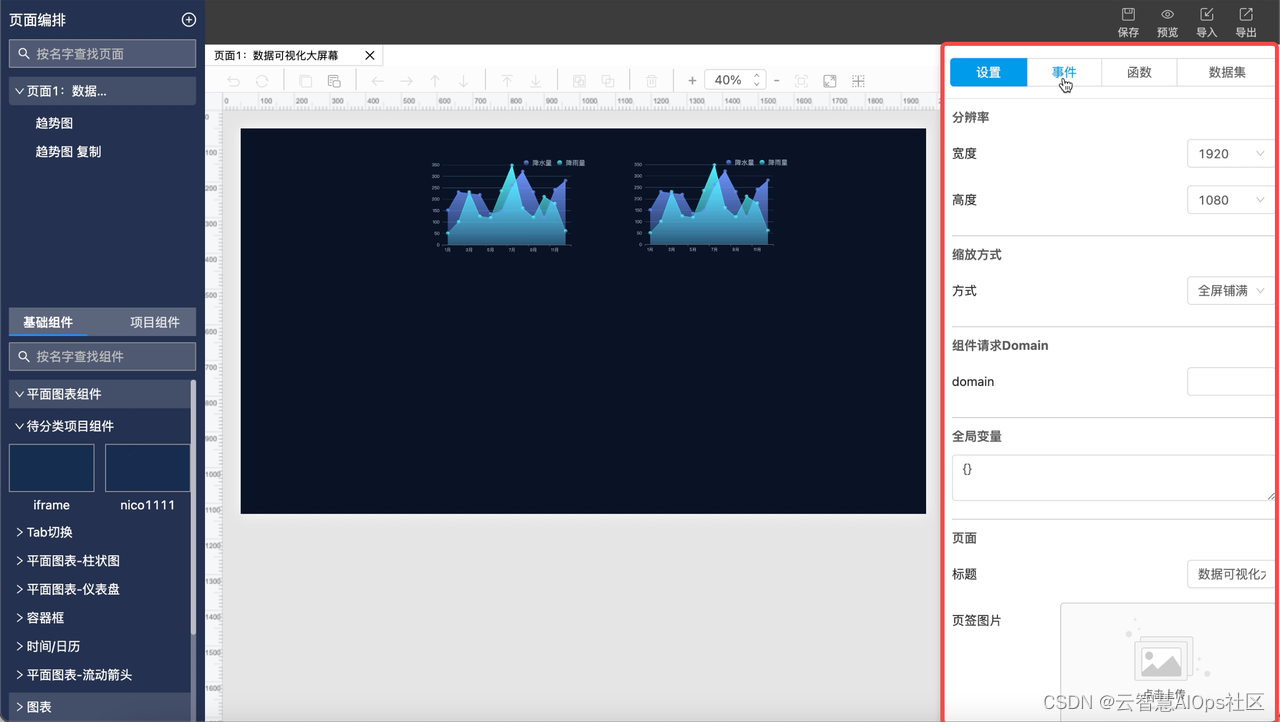Click the redo arrow in toolbar
The image size is (1280, 722).
pos(262,81)
